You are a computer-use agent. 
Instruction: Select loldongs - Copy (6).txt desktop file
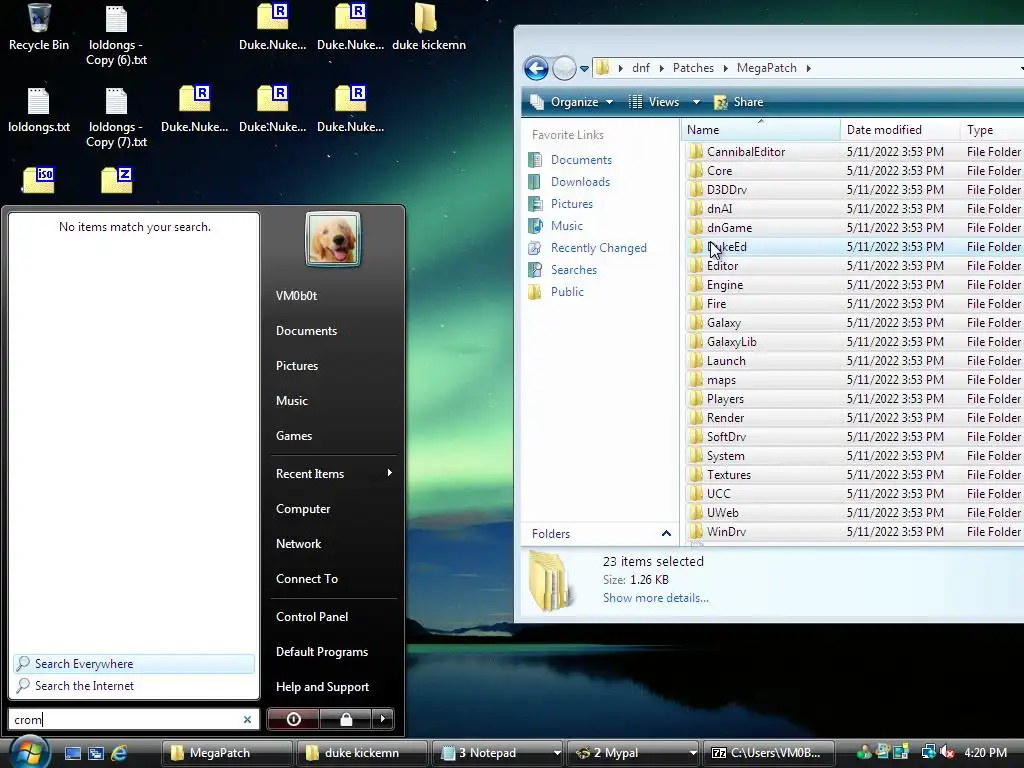116,35
